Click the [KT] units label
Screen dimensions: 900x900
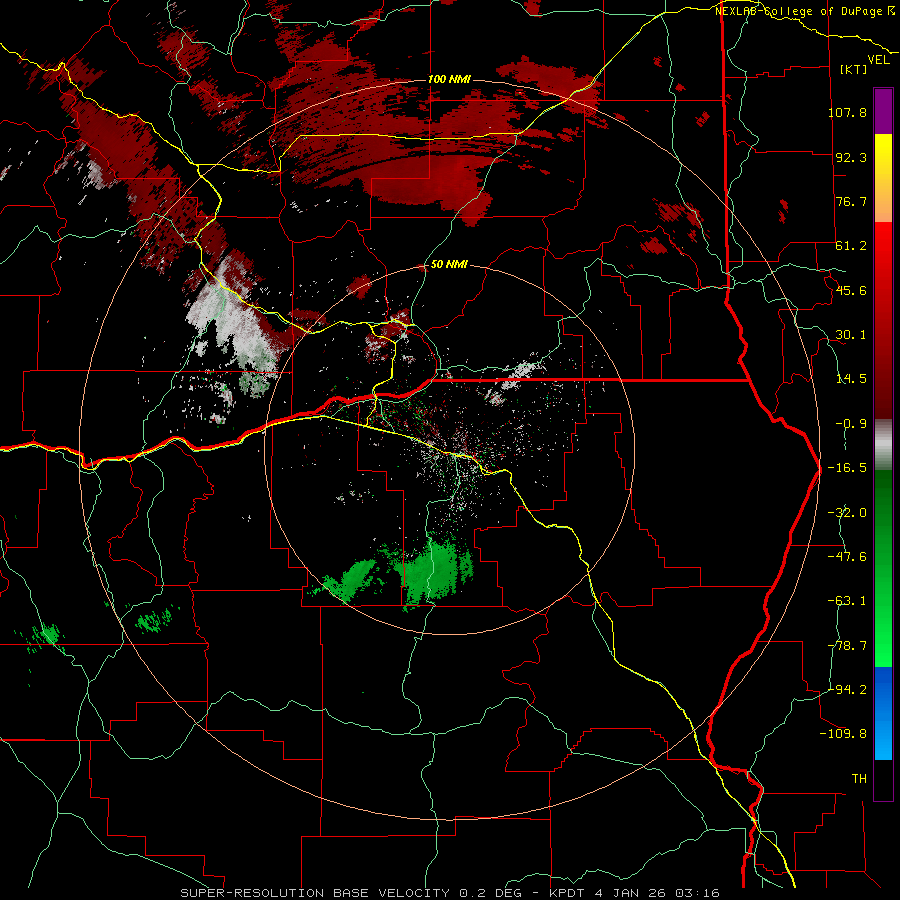pyautogui.click(x=854, y=69)
